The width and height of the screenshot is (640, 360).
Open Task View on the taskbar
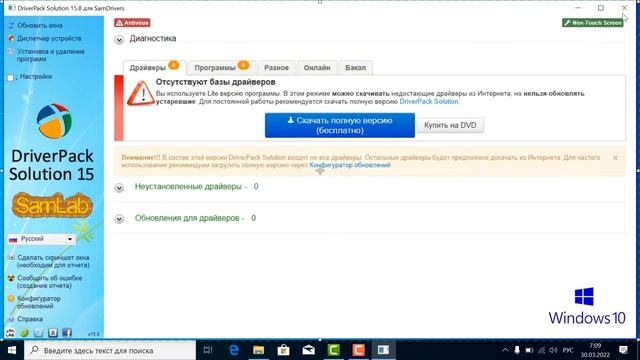(208, 350)
